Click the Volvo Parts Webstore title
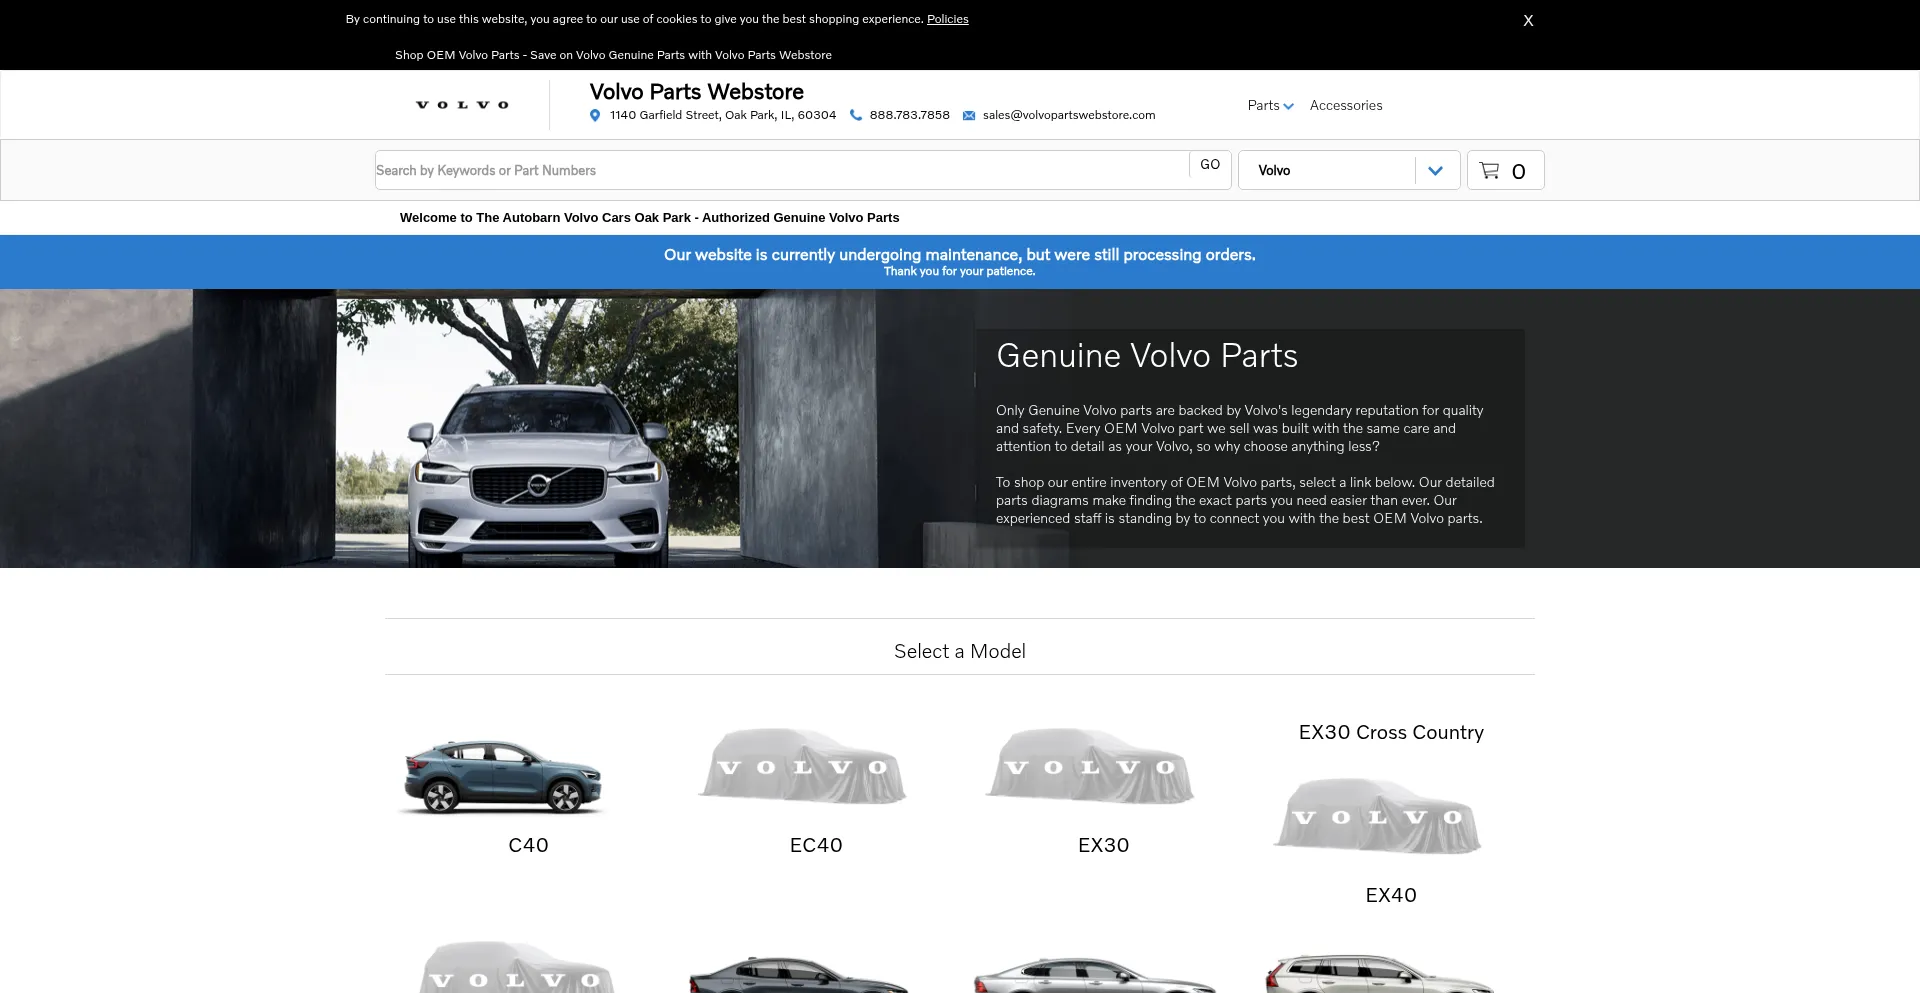The height and width of the screenshot is (993, 1920). coord(696,92)
